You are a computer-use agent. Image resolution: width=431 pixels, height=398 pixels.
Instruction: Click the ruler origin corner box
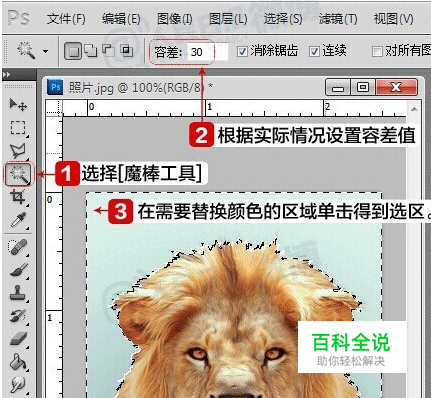(54, 108)
